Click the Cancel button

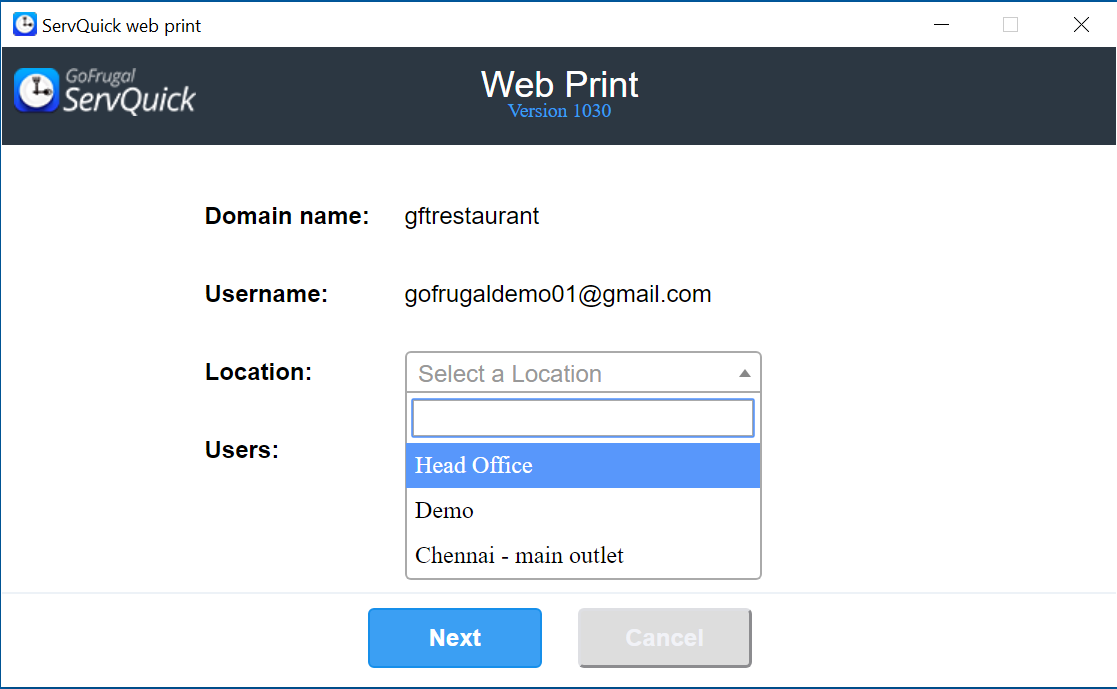[x=664, y=638]
